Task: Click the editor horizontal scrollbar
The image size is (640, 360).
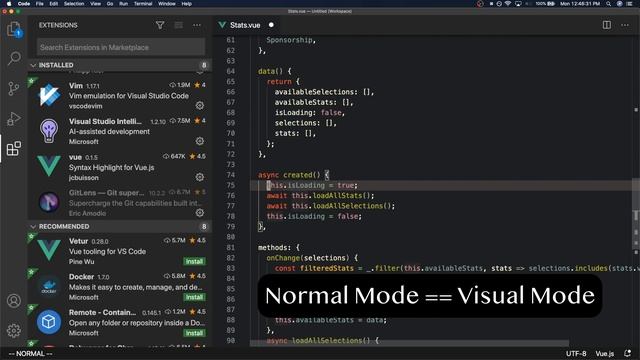Action: 409,343
